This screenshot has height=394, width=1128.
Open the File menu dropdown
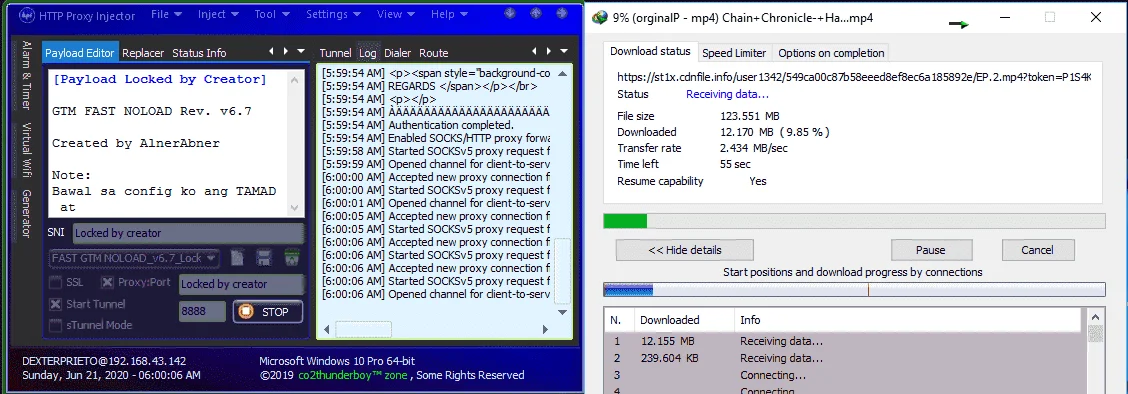[x=166, y=14]
